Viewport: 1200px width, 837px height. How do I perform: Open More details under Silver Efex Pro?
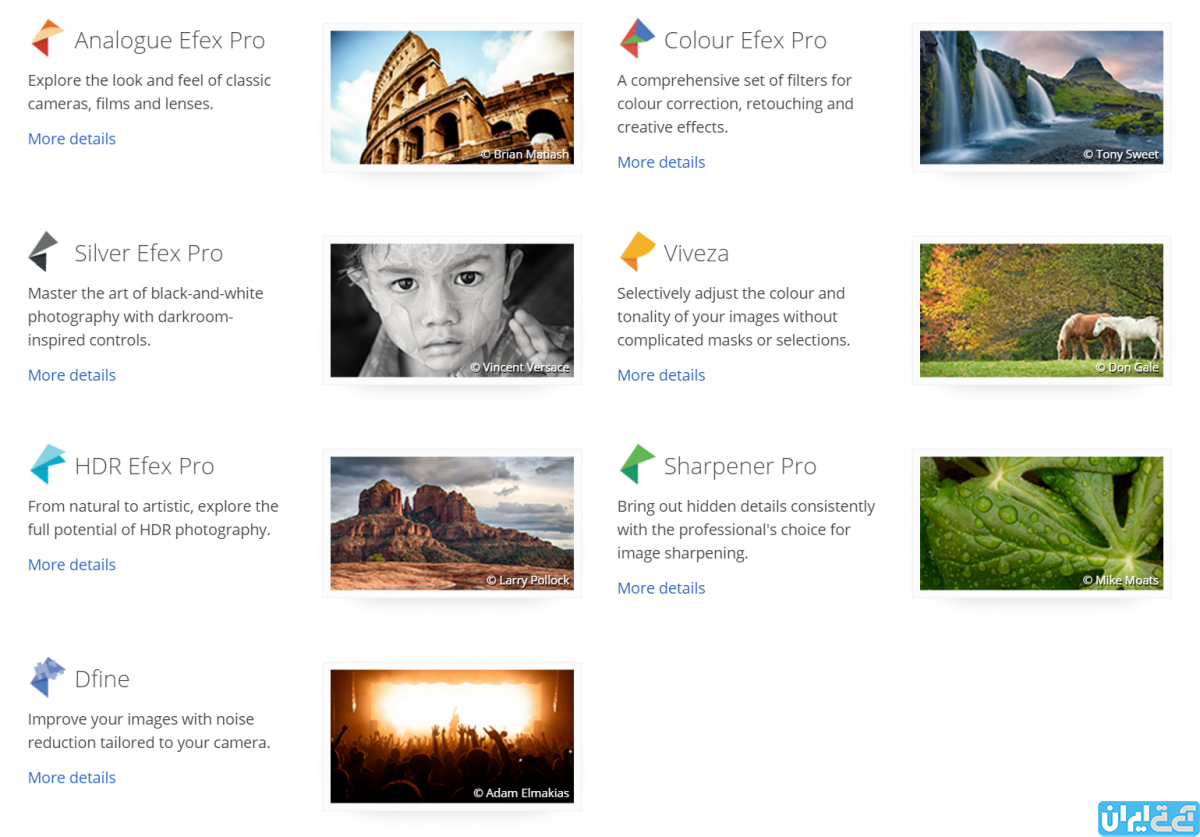[72, 375]
